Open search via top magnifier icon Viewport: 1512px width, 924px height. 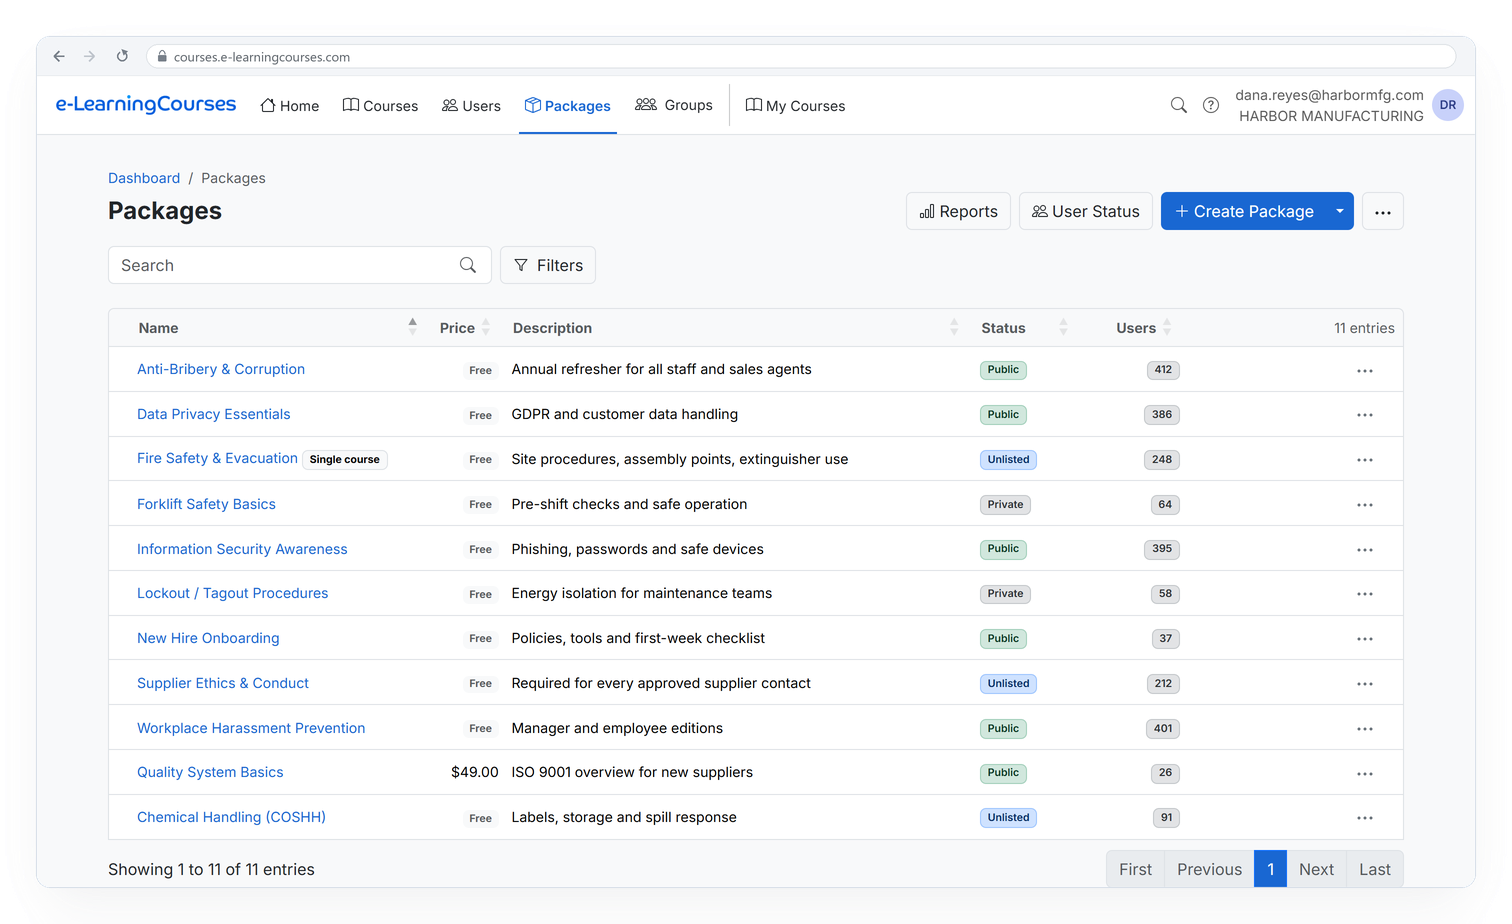click(1179, 105)
